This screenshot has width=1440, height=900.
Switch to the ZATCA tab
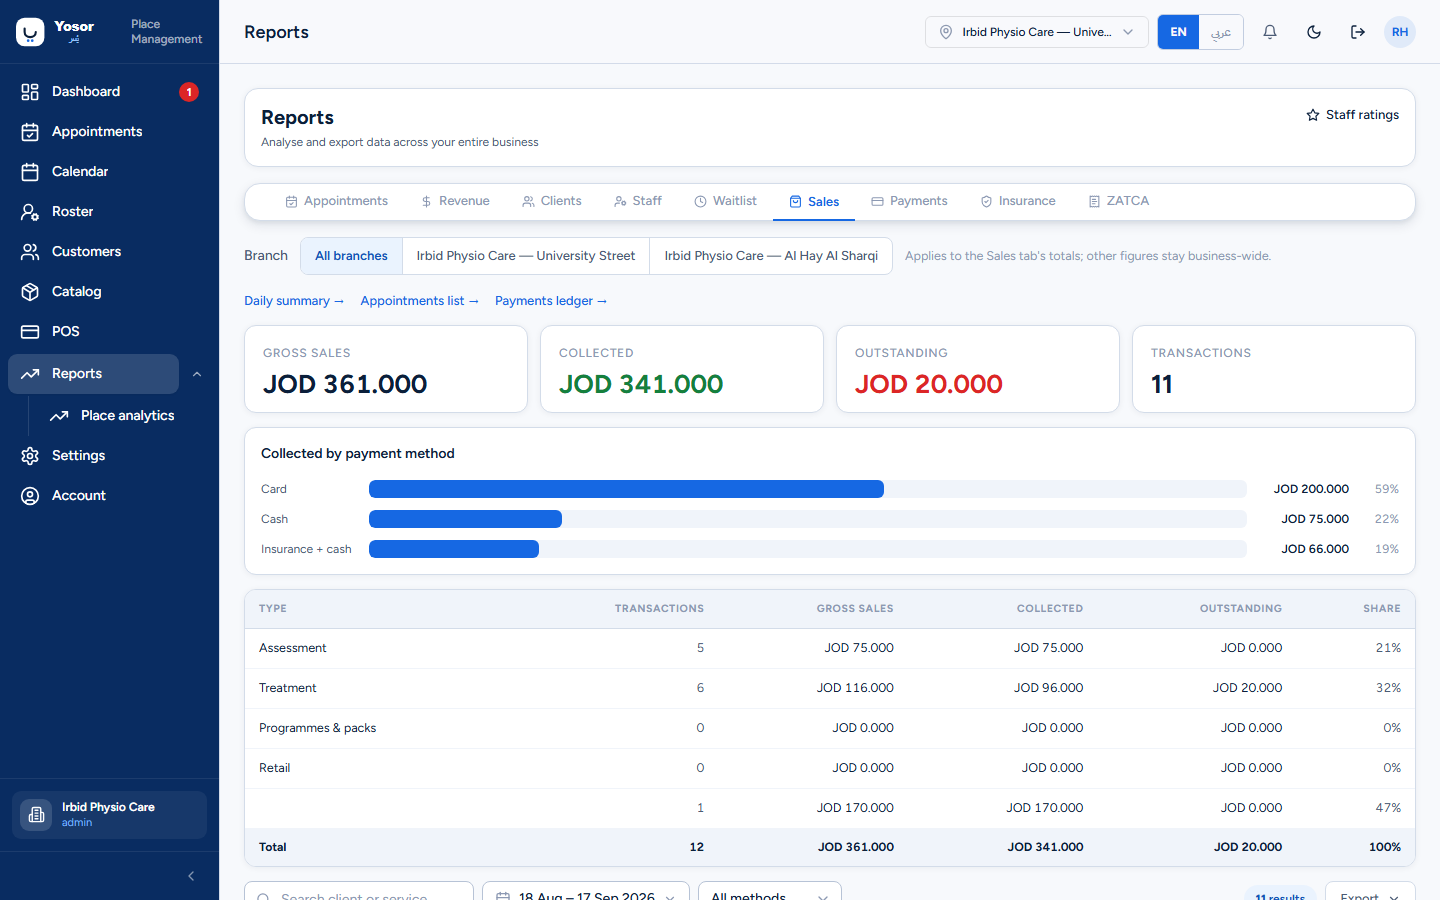[1118, 201]
